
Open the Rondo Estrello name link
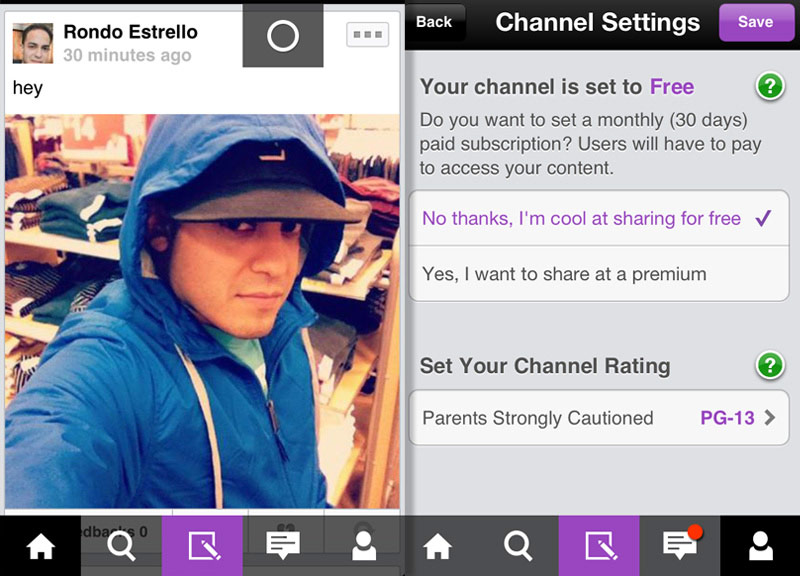coord(131,32)
